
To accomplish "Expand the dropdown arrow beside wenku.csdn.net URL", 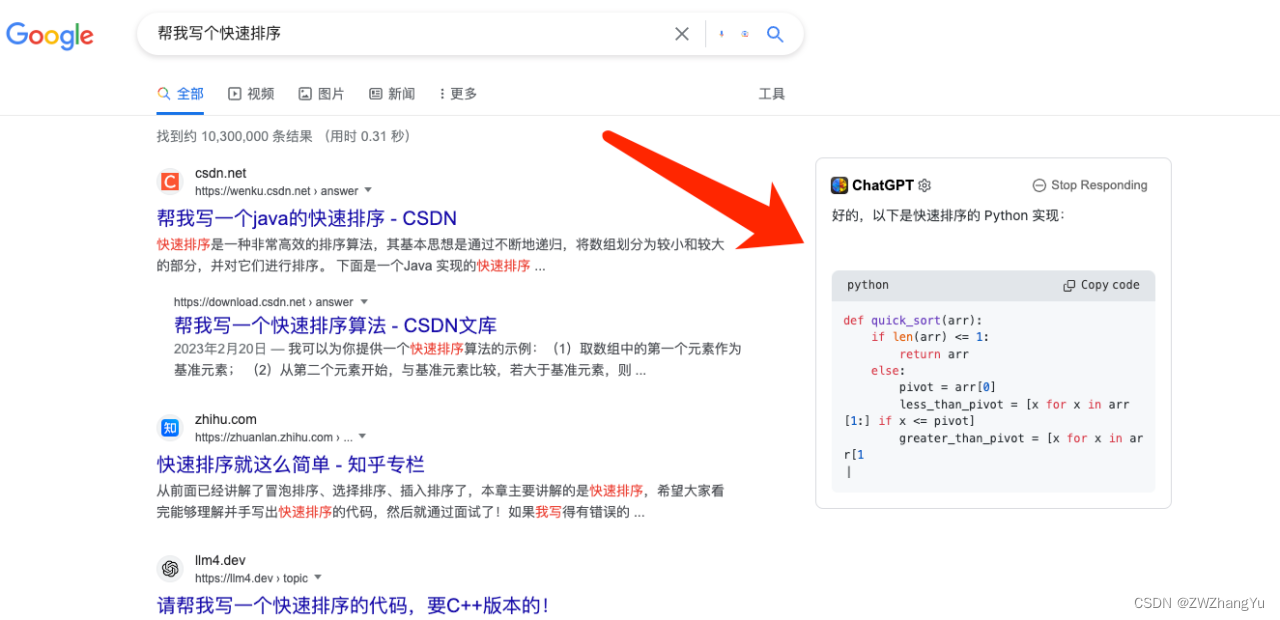I will [368, 190].
